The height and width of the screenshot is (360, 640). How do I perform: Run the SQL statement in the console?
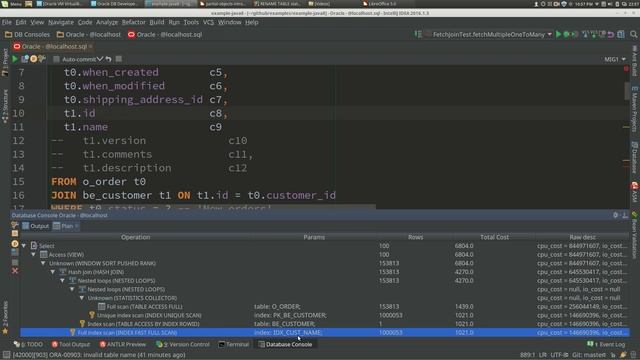tap(15, 59)
